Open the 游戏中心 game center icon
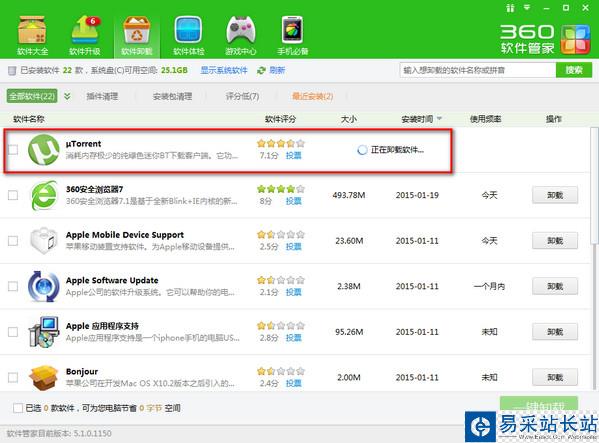The height and width of the screenshot is (443, 599). click(240, 35)
